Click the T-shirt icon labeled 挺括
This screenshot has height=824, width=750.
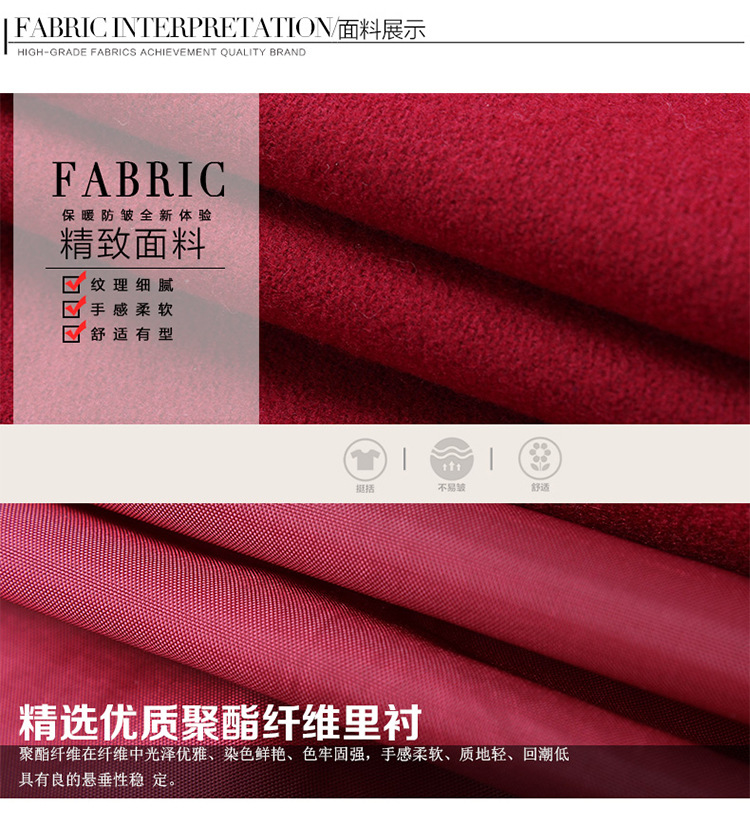(x=365, y=459)
